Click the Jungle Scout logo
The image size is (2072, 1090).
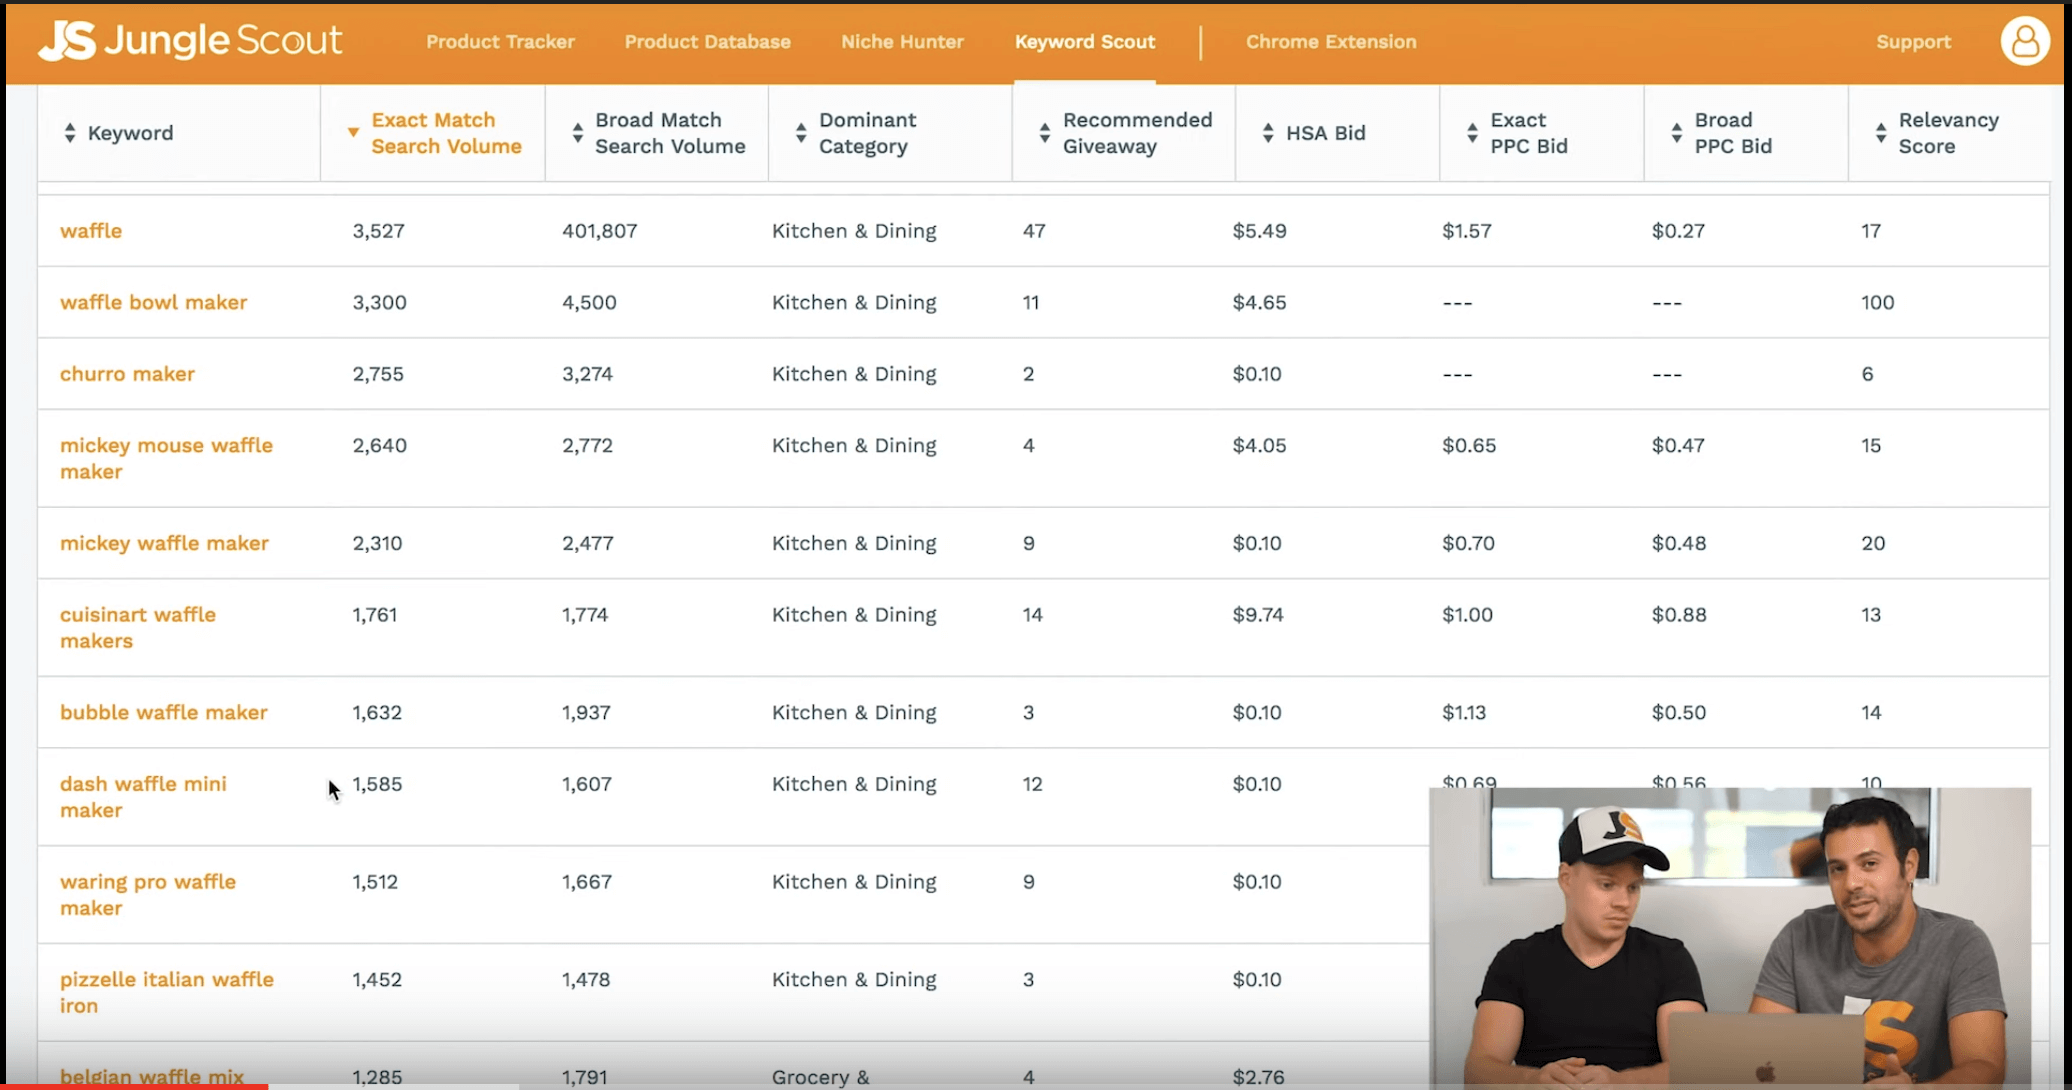[x=190, y=40]
